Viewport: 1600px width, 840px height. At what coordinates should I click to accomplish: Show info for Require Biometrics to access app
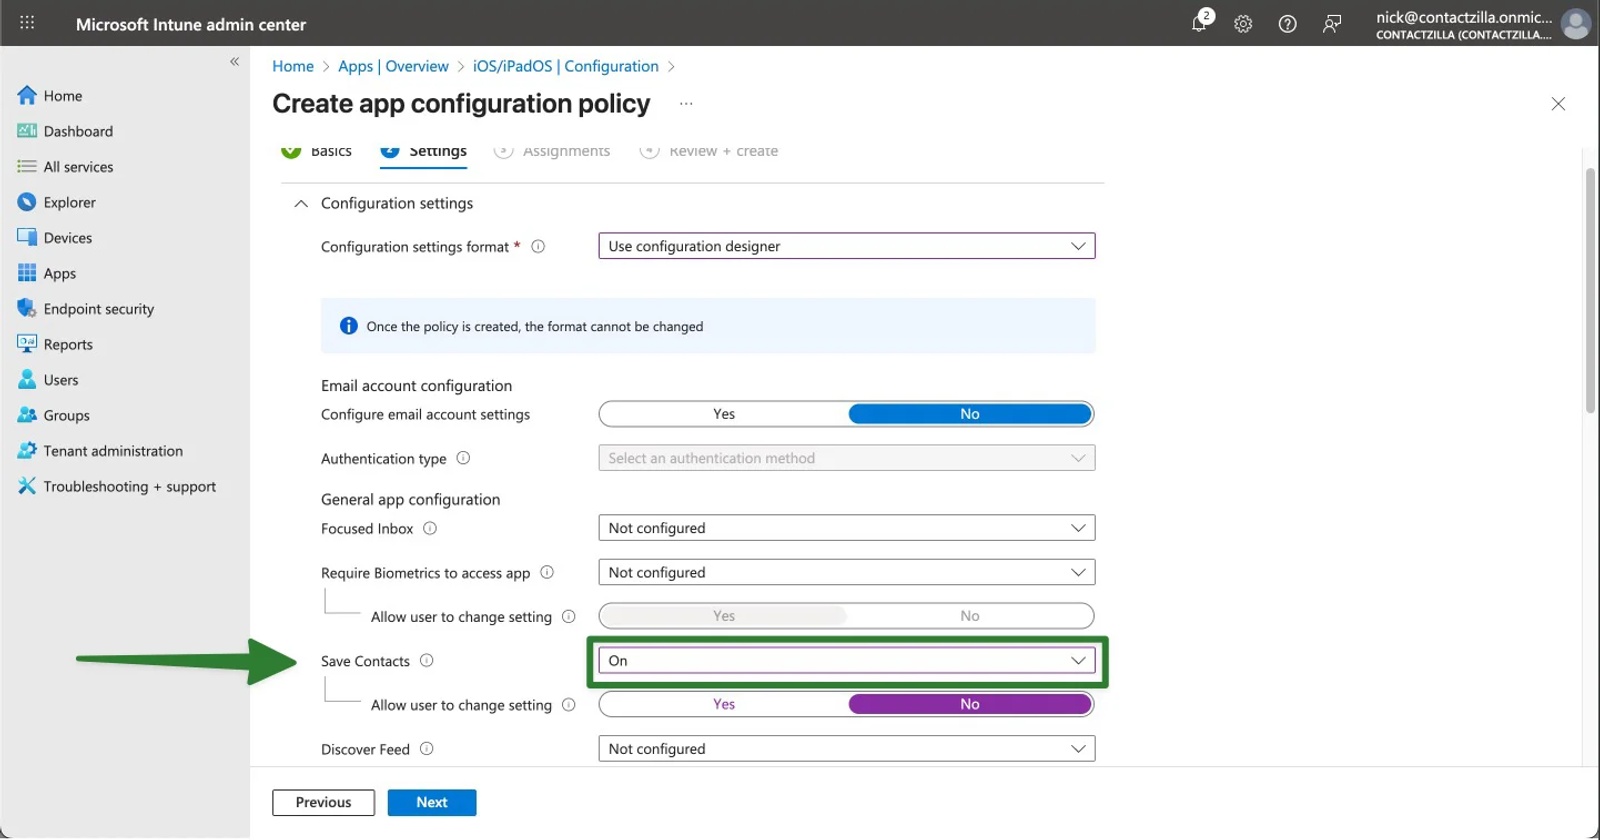pyautogui.click(x=547, y=572)
